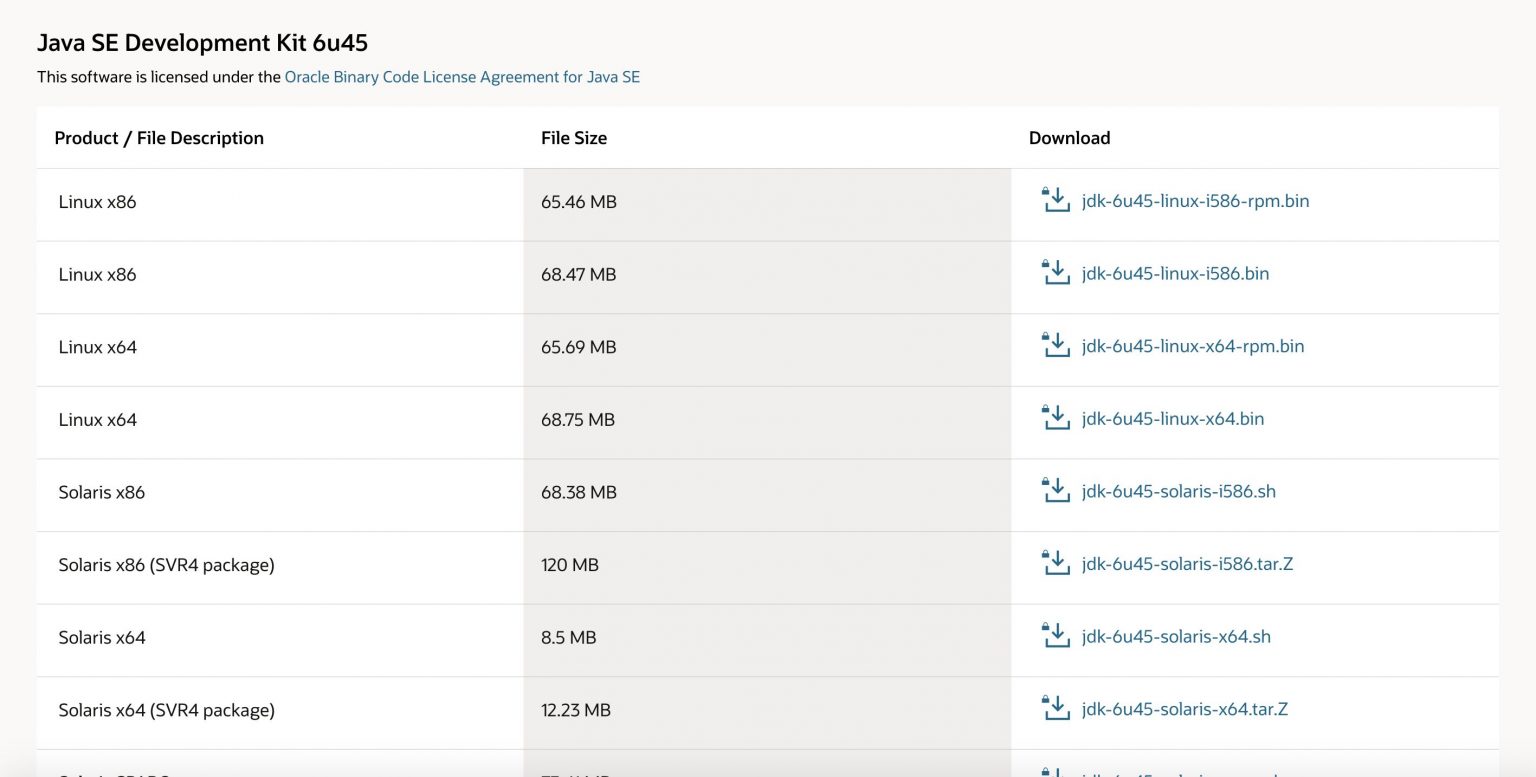Viewport: 1536px width, 777px height.
Task: Click download icon beside jdk-6u45-linux-i586.bin
Action: [1055, 273]
